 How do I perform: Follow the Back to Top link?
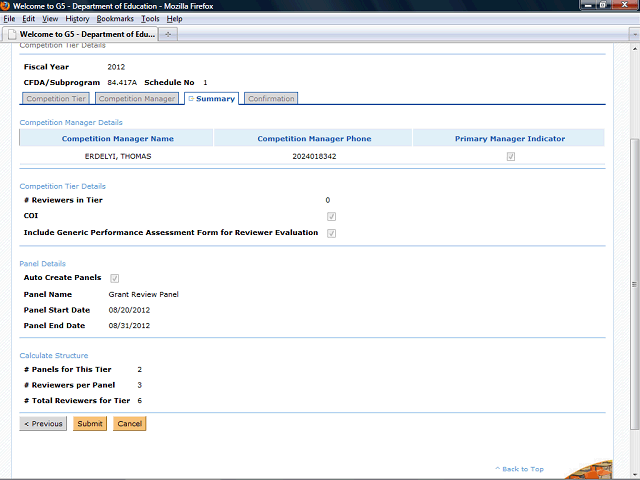(x=519, y=469)
